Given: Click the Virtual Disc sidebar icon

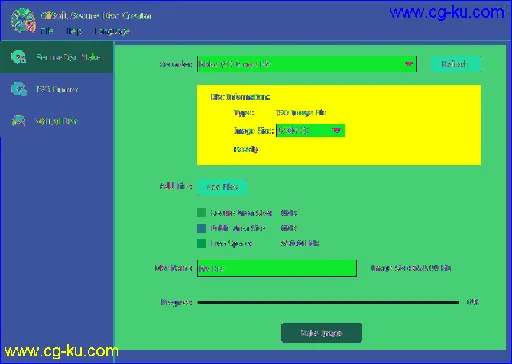Looking at the screenshot, I should (x=18, y=120).
